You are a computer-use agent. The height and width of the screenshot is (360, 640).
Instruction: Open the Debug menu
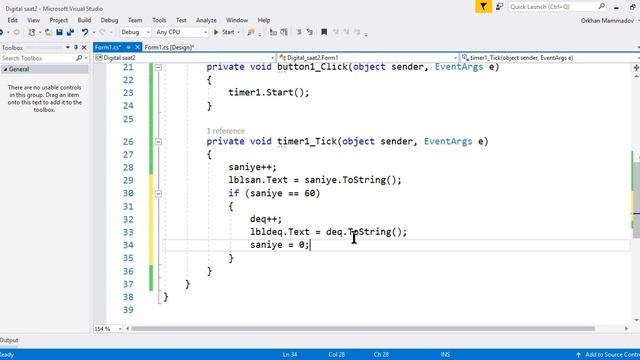[109, 20]
